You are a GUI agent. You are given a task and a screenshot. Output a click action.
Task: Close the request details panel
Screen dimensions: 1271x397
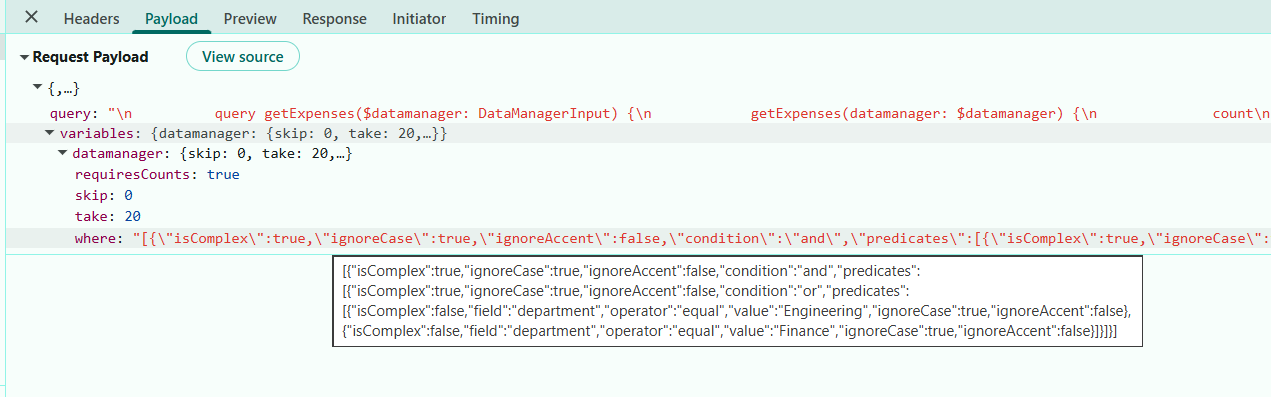[x=32, y=18]
